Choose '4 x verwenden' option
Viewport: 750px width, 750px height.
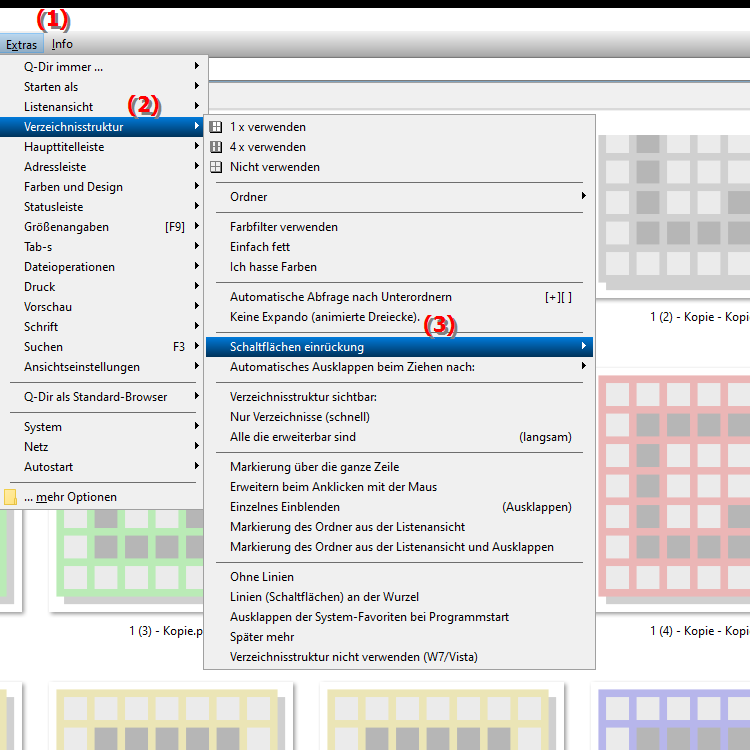coord(399,147)
